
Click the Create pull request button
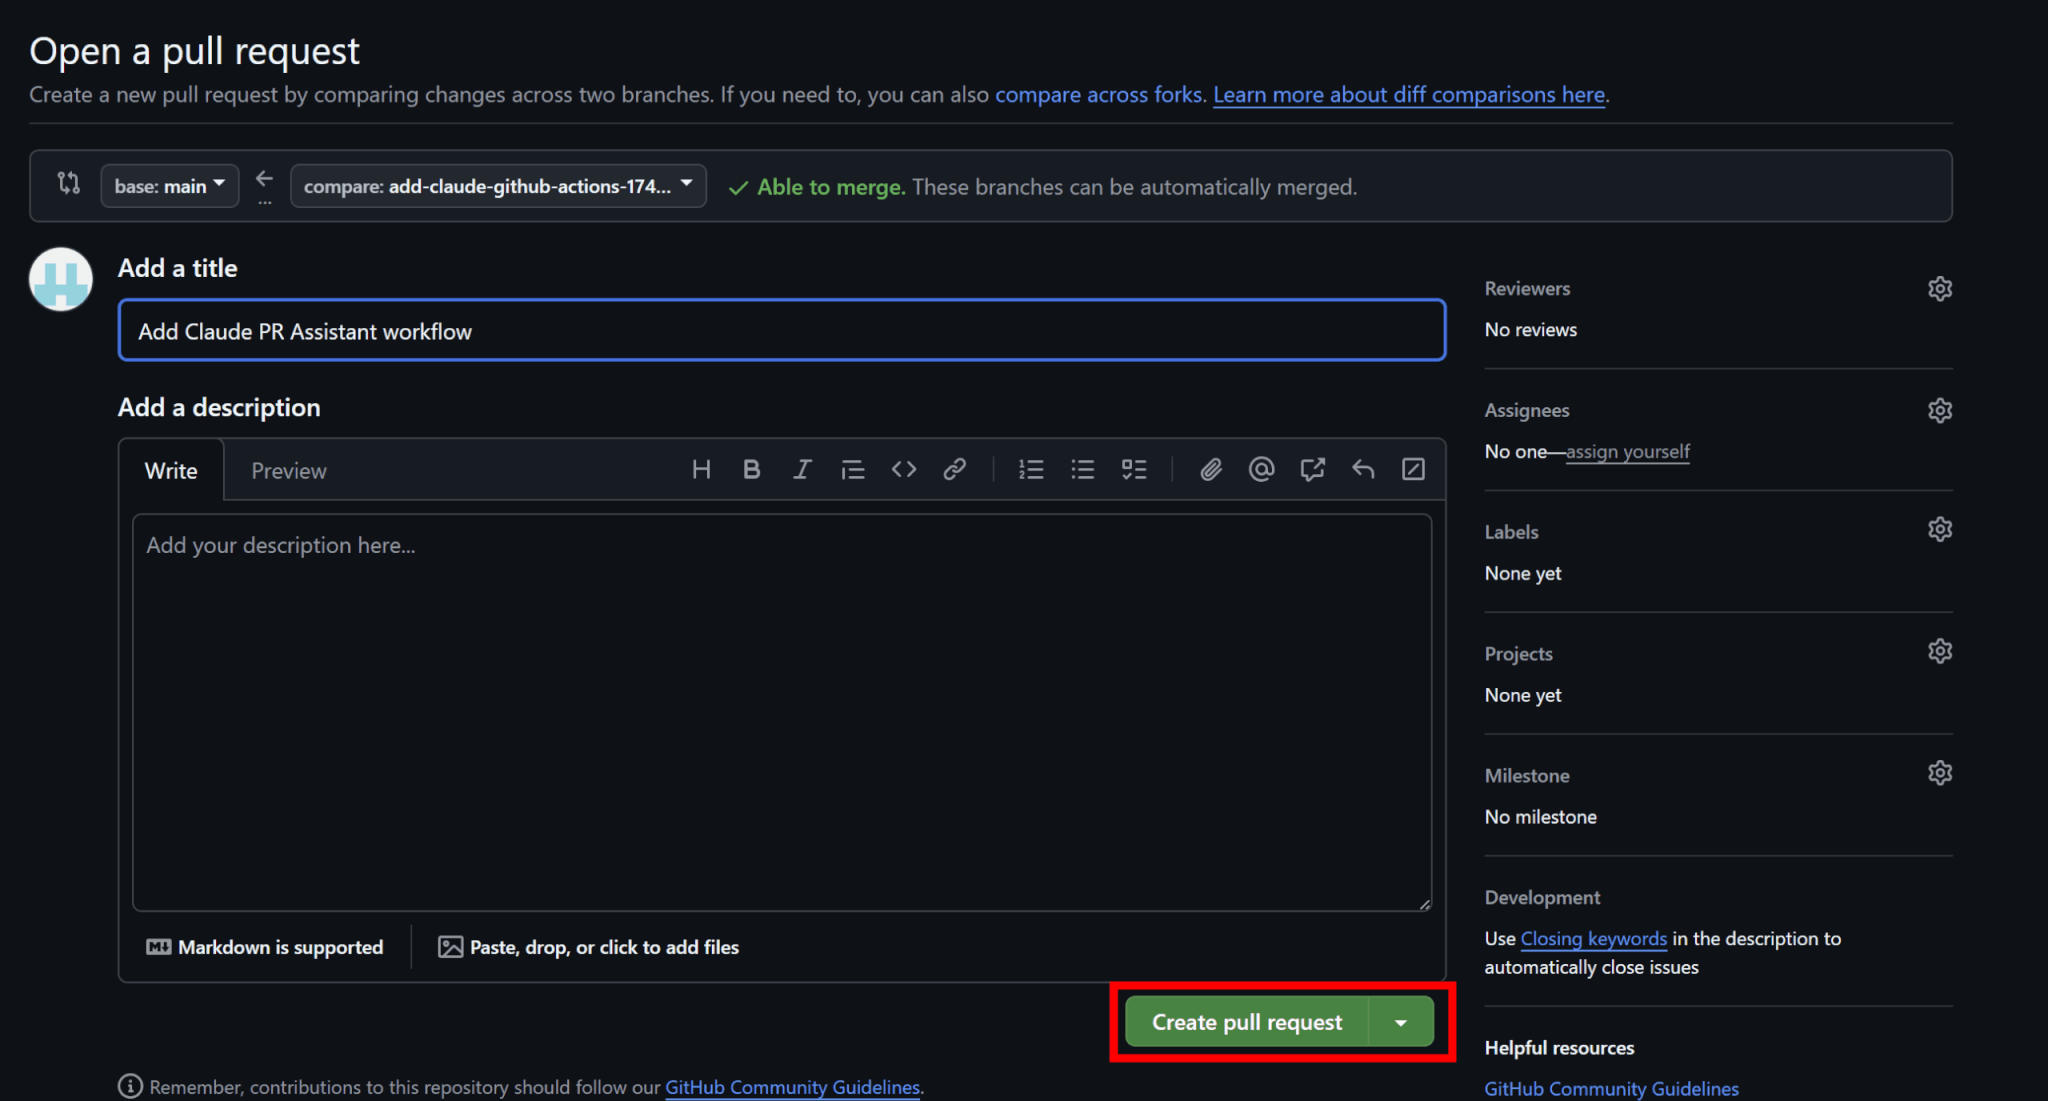(x=1247, y=1022)
